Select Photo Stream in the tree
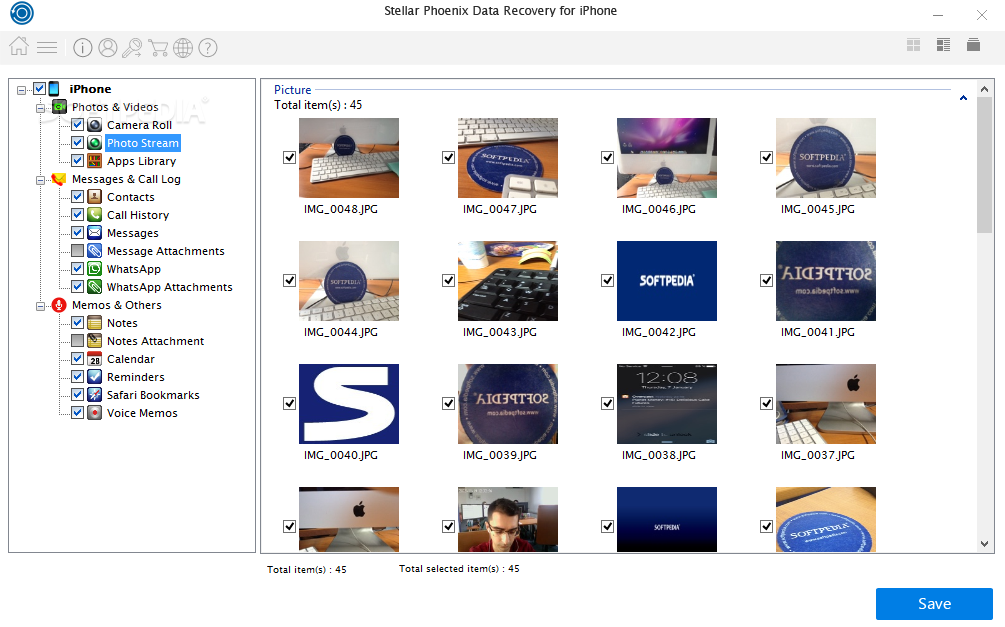 [x=142, y=143]
